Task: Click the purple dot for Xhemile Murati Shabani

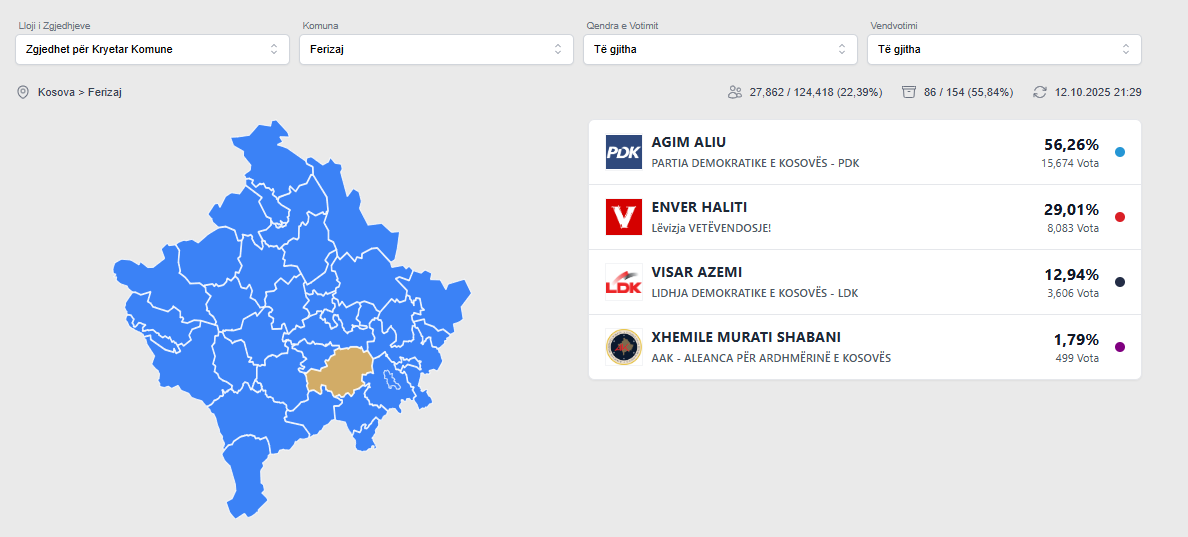Action: pyautogui.click(x=1120, y=347)
